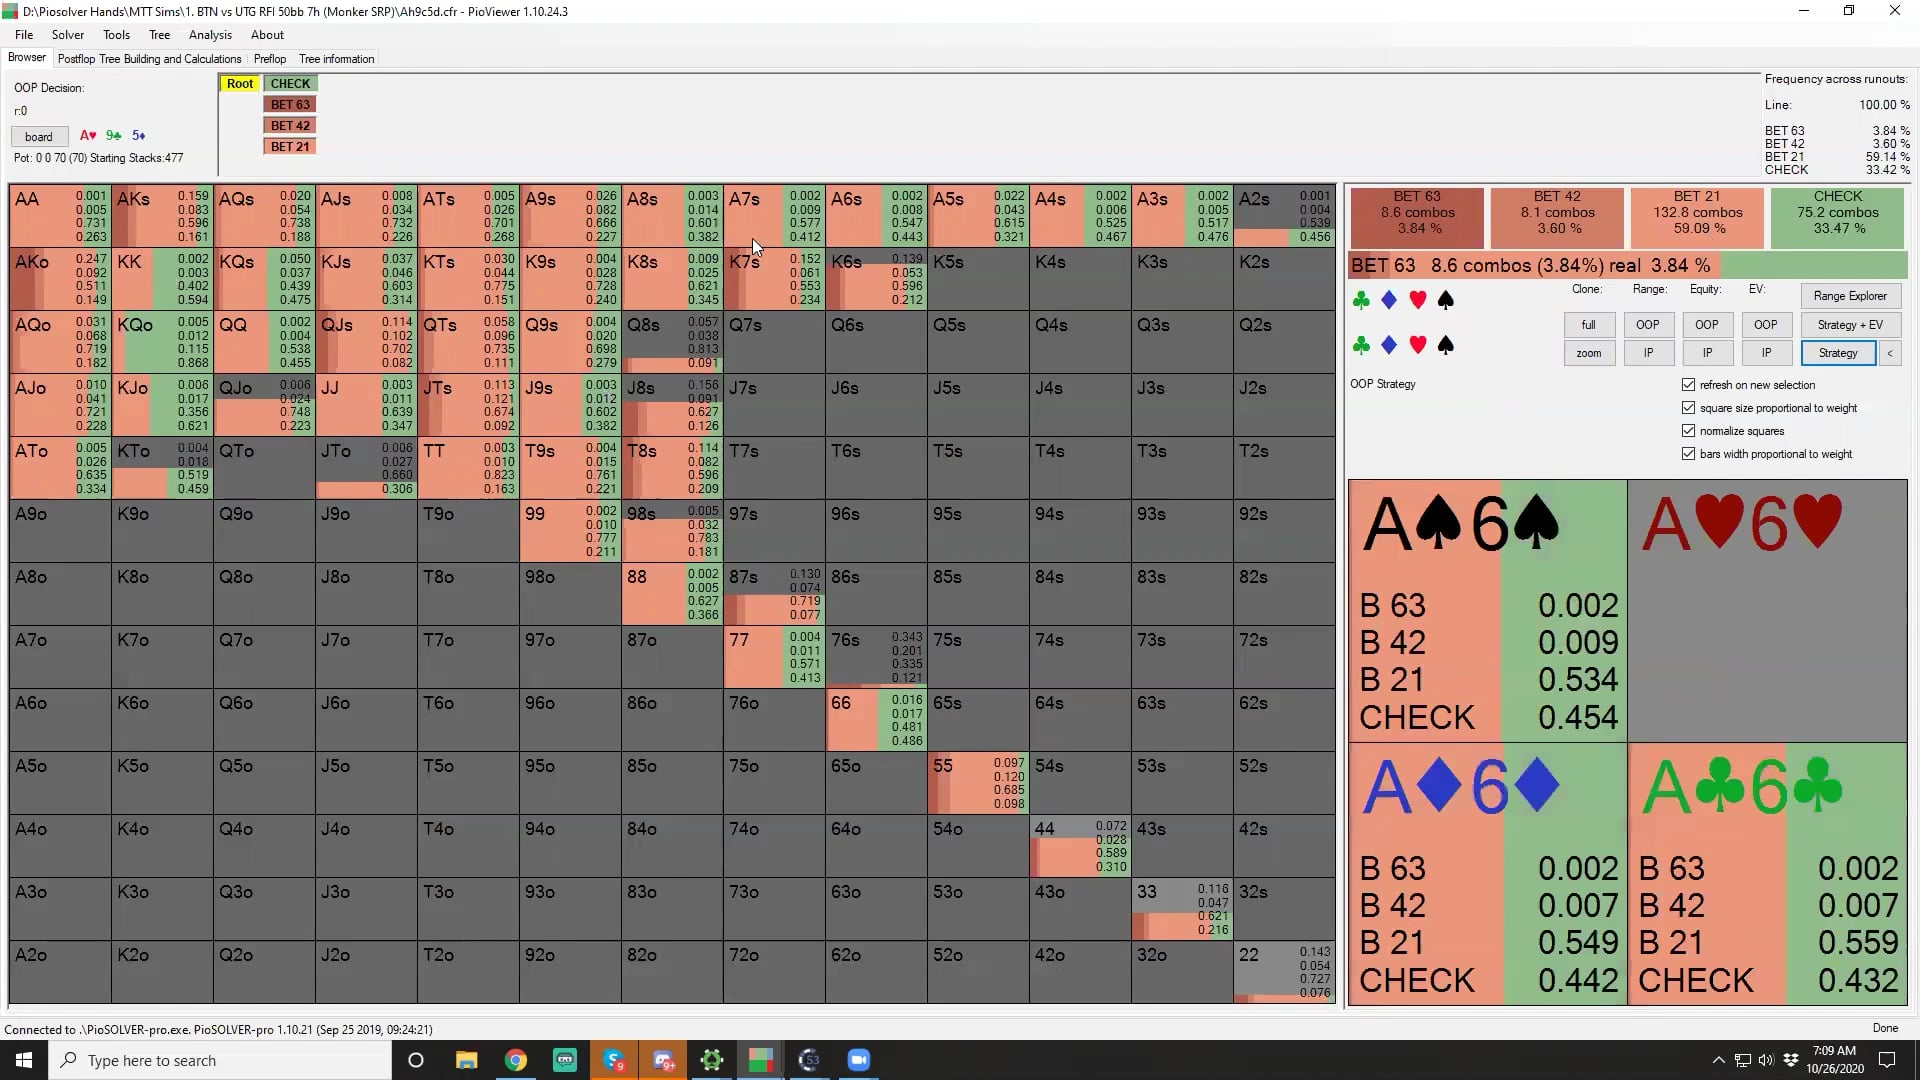Open Google Chrome from the taskbar
This screenshot has height=1080, width=1920.
[516, 1060]
